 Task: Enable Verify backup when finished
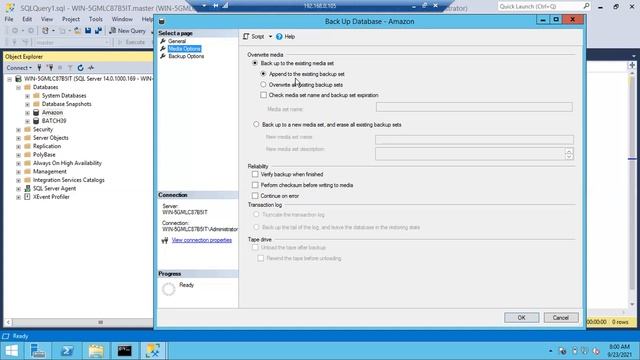(x=255, y=174)
